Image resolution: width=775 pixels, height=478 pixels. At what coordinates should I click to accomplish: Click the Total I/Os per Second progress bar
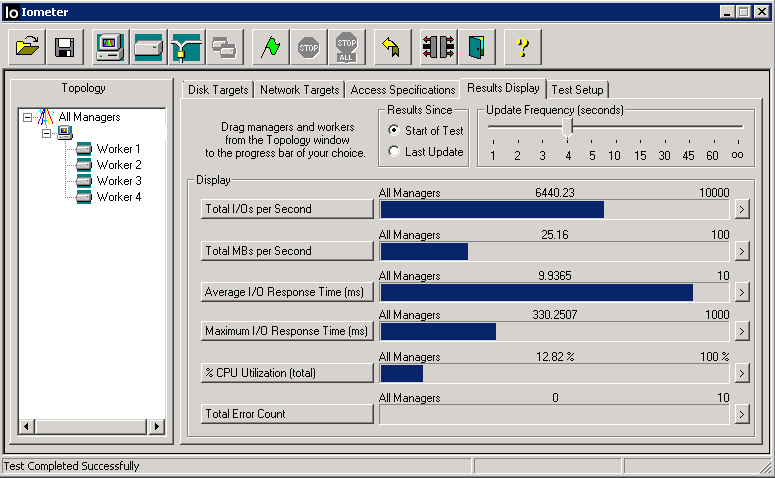click(554, 210)
